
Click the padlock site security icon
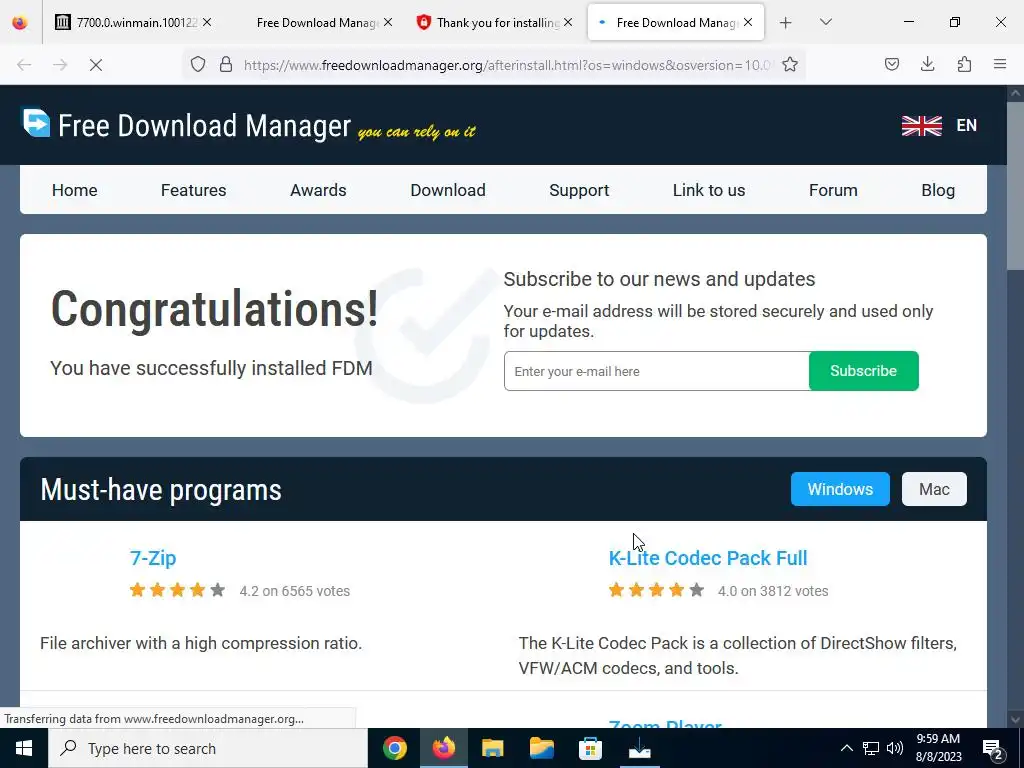click(226, 64)
